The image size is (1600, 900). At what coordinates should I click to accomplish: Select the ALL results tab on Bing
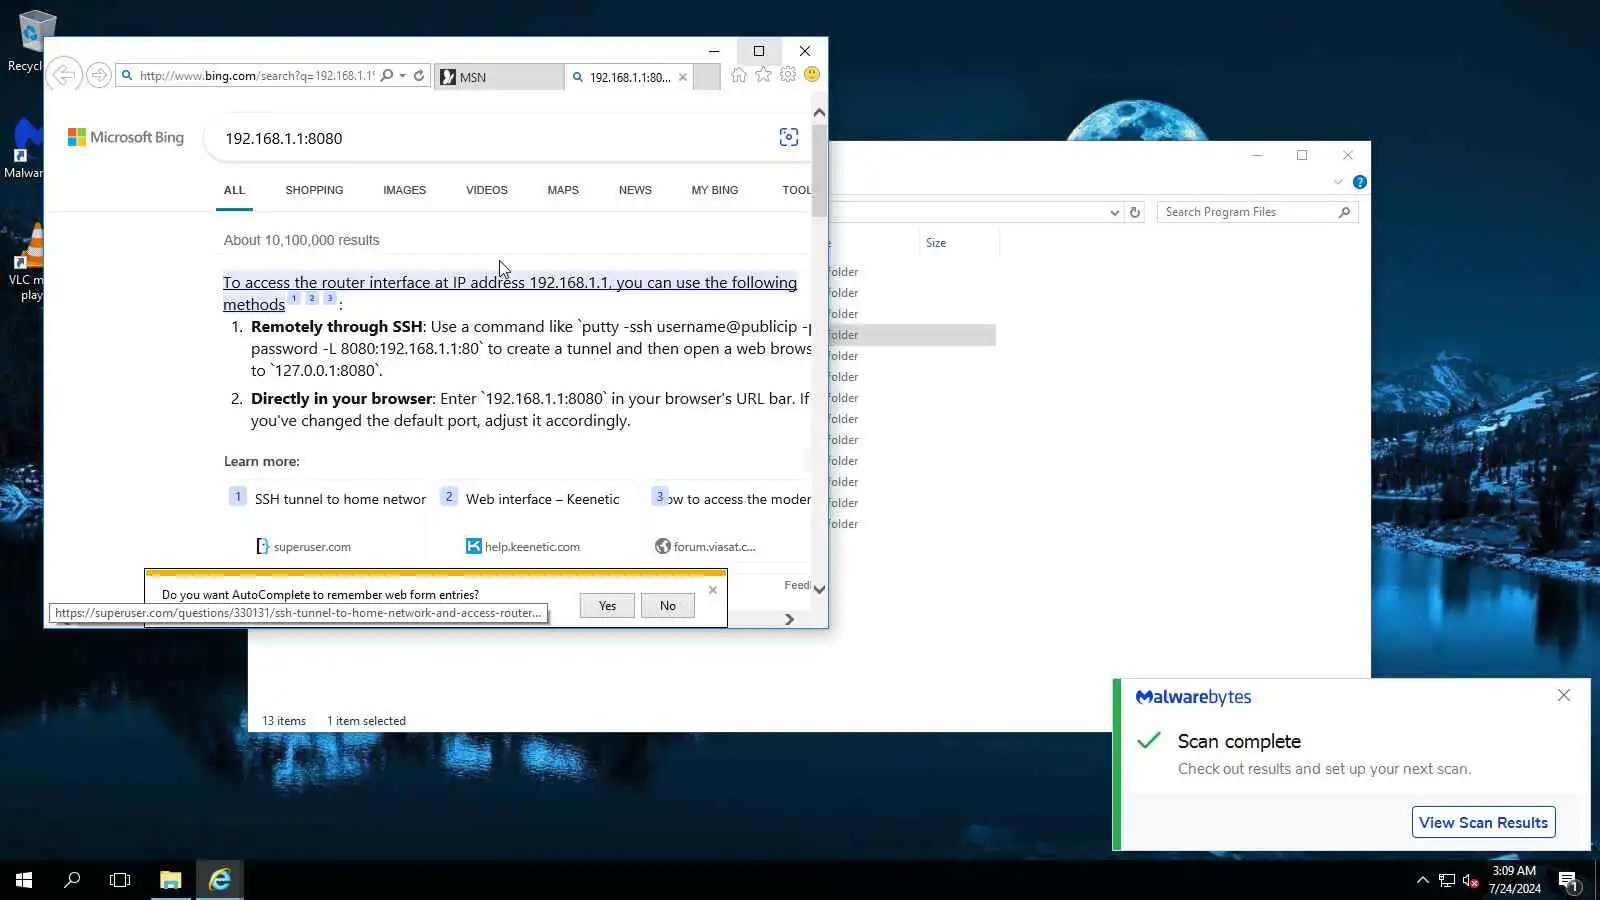[x=234, y=190]
